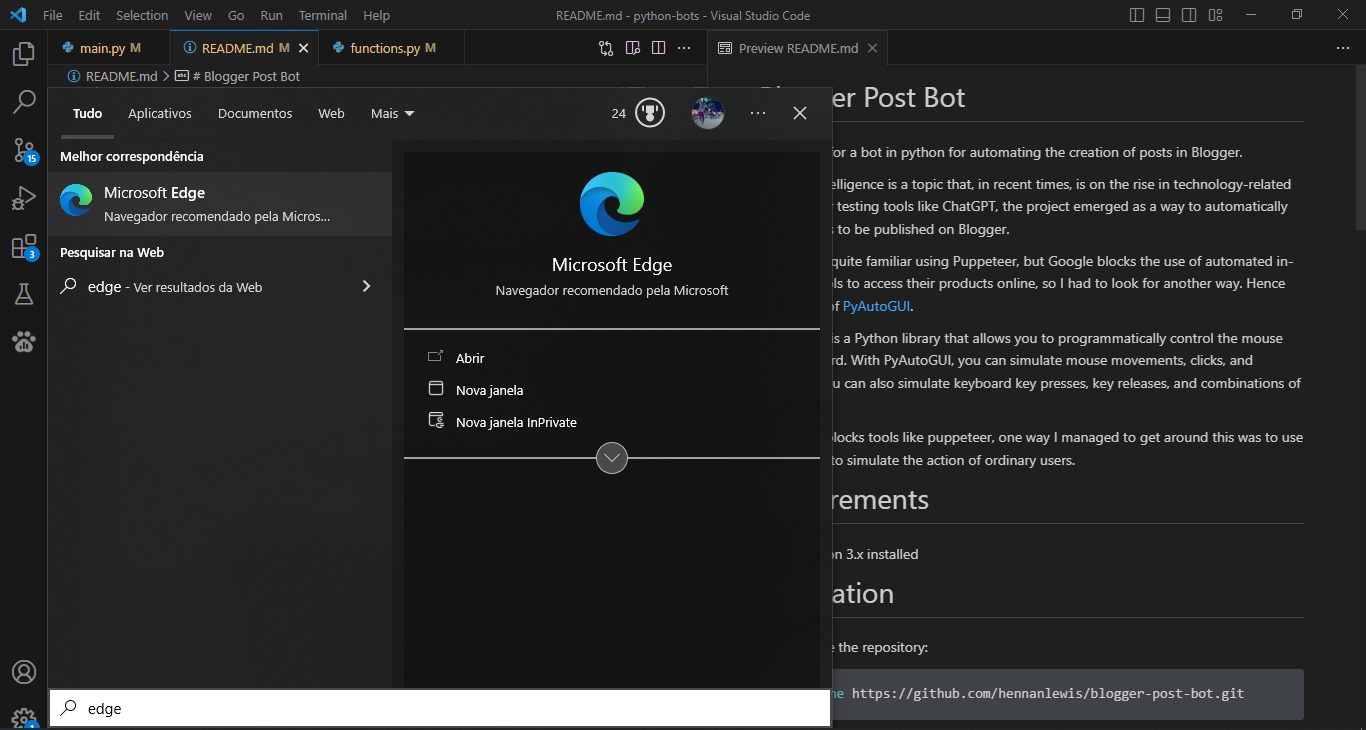Click Nova janela action
Screen dimensions: 1366x730
coord(612,390)
